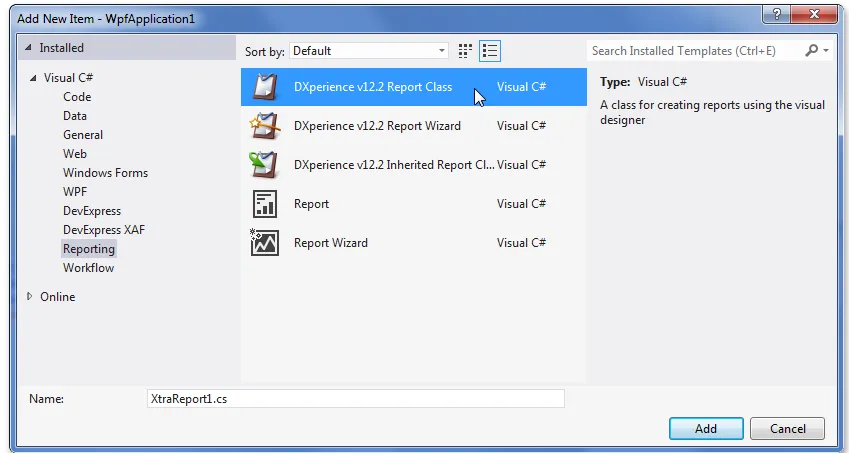Screen dimensions: 849x453
Task: Select the Web category
Action: coord(75,154)
